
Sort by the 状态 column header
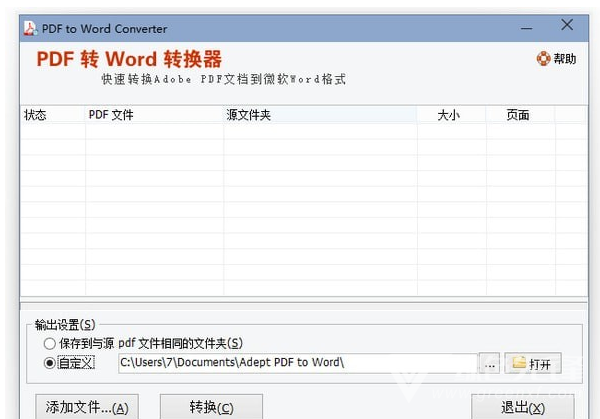(53, 115)
